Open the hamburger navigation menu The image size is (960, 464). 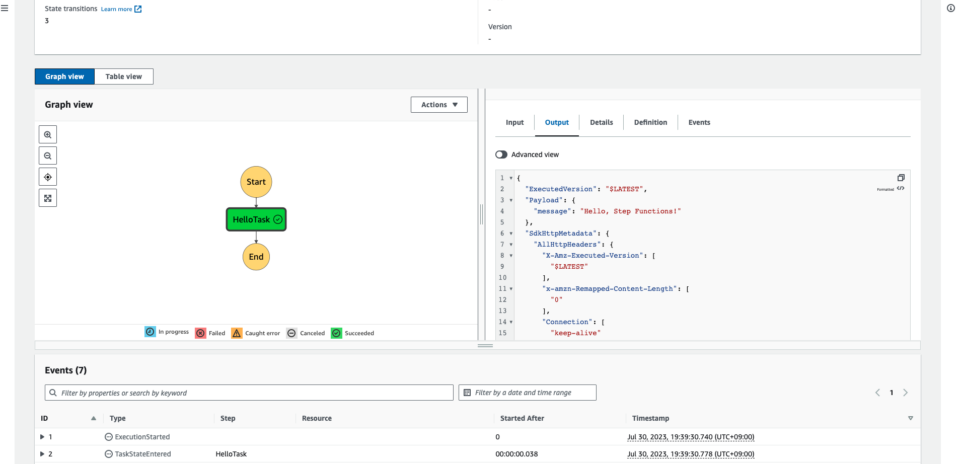click(5, 8)
